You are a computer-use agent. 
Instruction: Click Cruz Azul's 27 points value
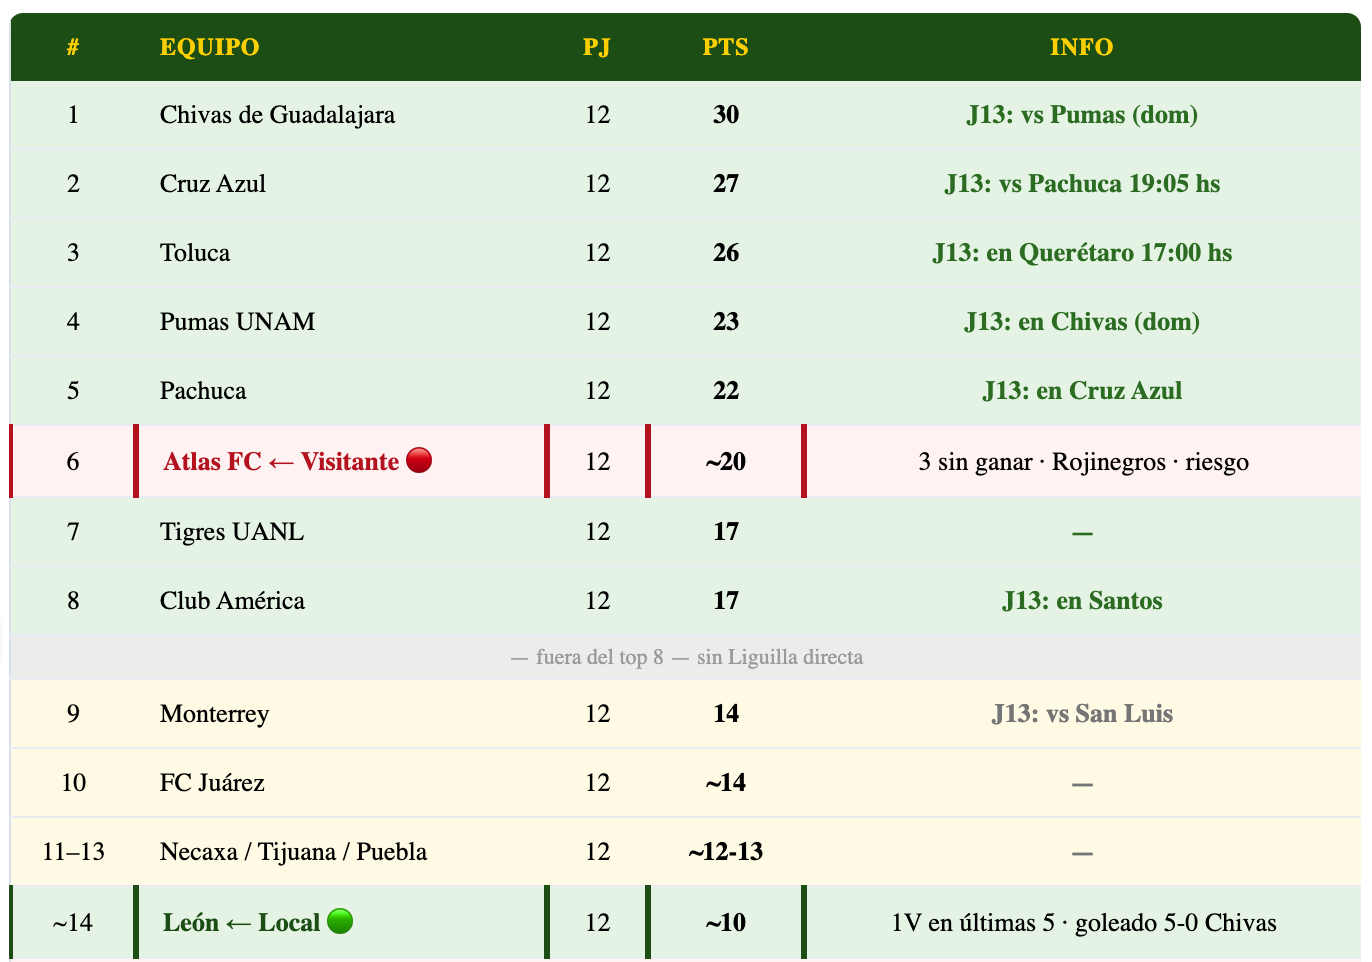click(725, 184)
